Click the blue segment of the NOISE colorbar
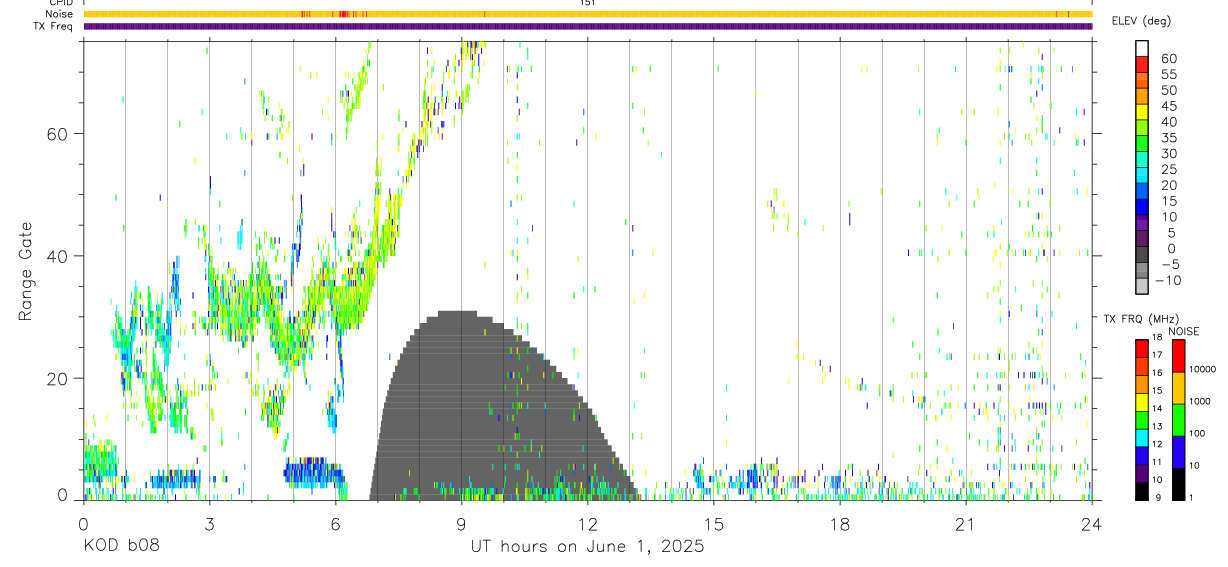 (x=1178, y=451)
